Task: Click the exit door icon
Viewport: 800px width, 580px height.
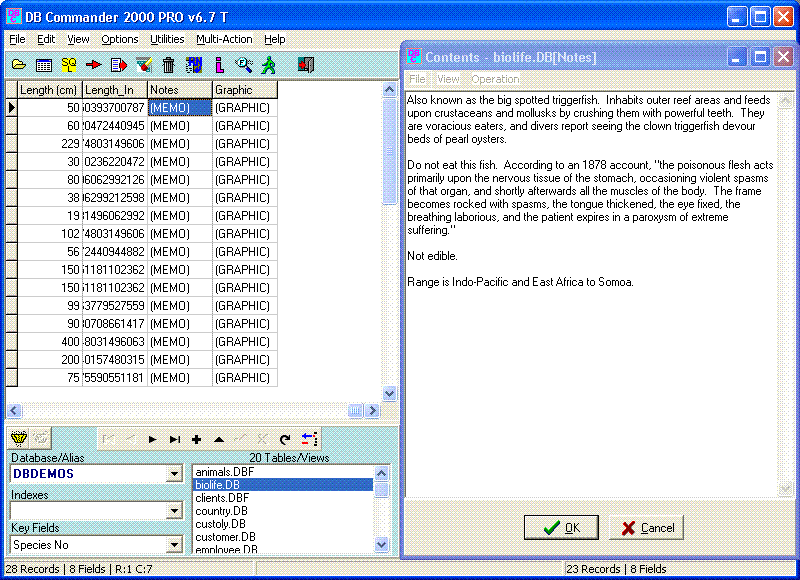Action: 306,65
